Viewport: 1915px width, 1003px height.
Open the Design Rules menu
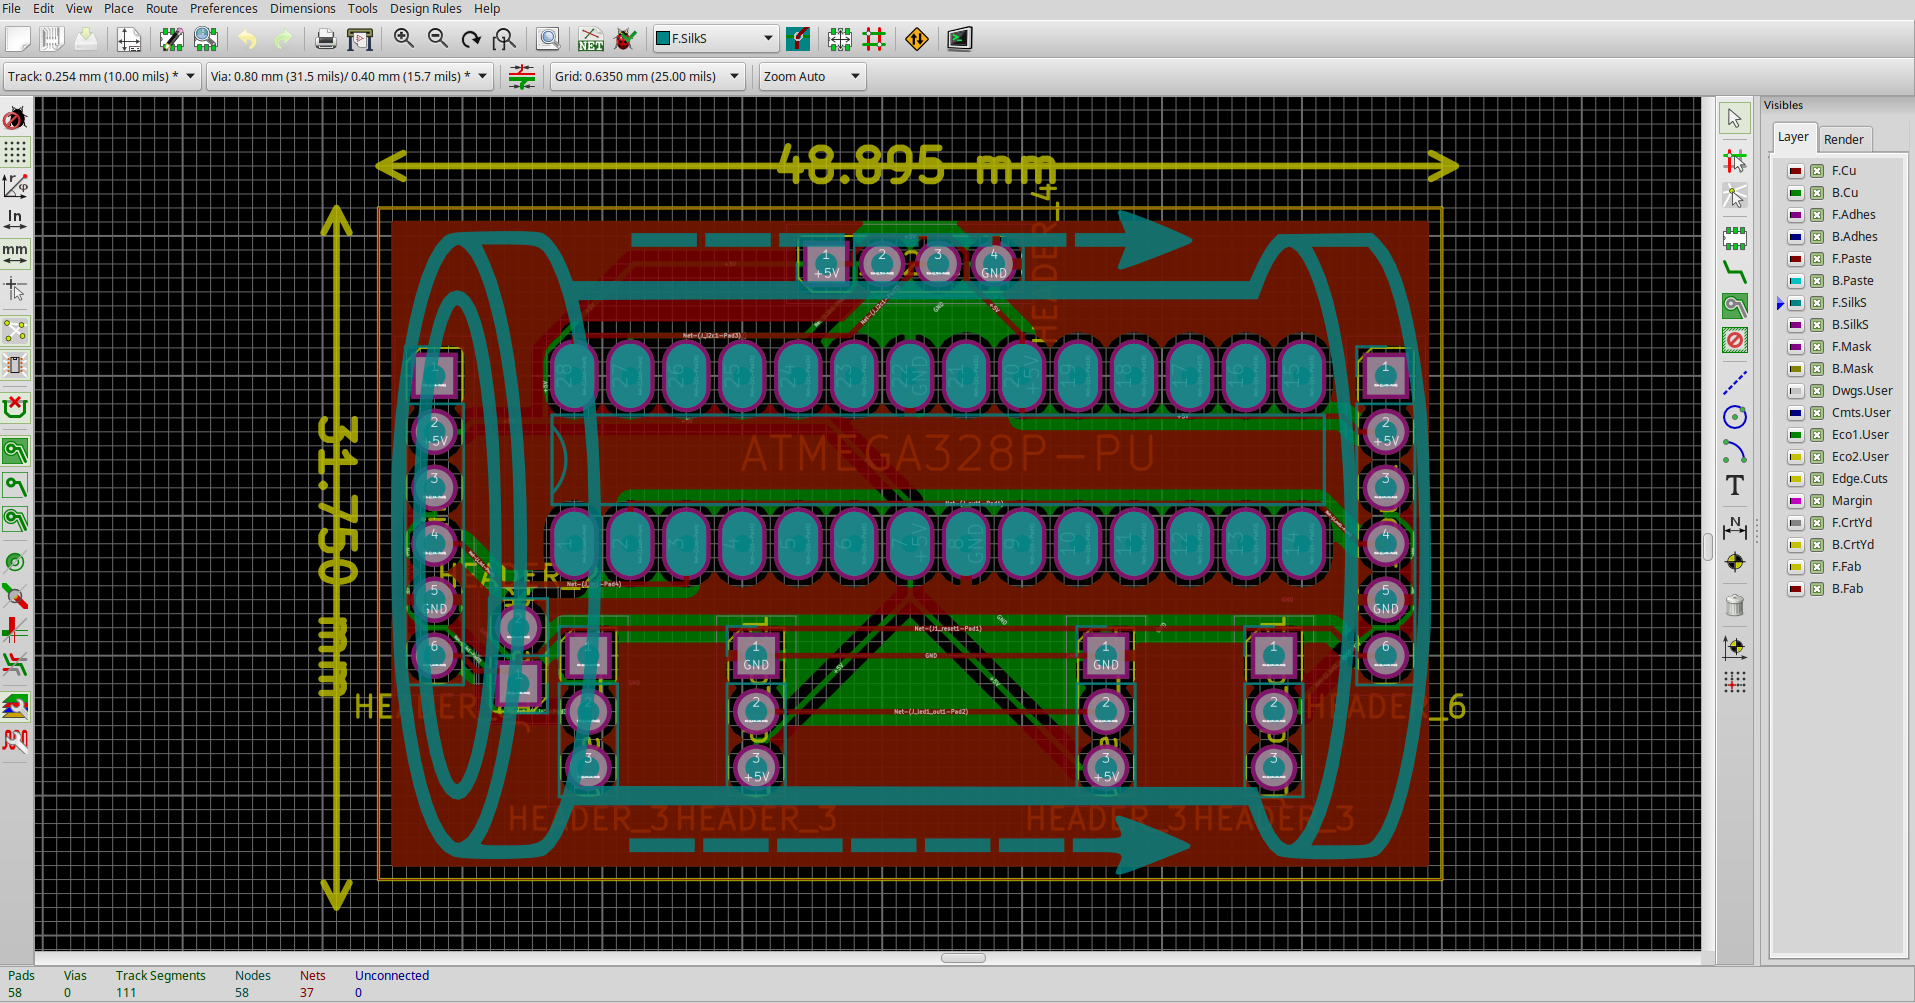(425, 9)
